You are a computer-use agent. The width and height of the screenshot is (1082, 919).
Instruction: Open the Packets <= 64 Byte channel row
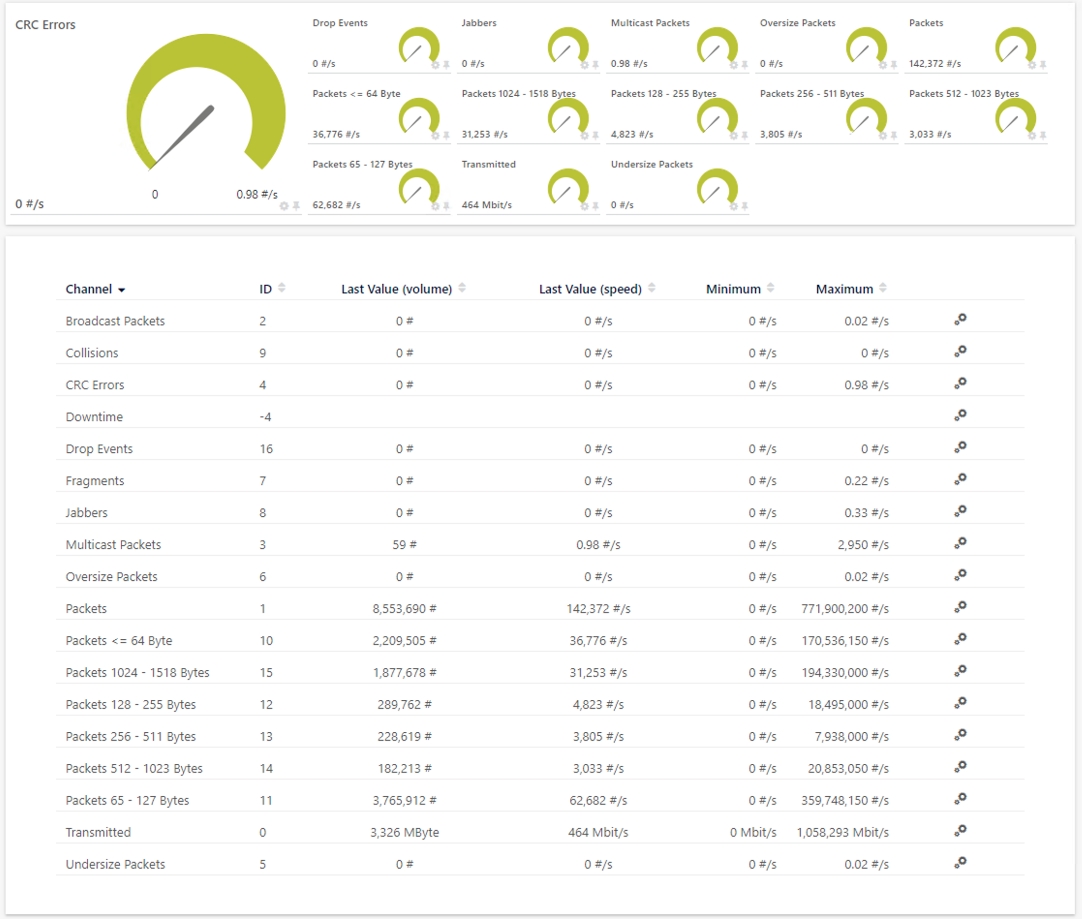tap(119, 640)
